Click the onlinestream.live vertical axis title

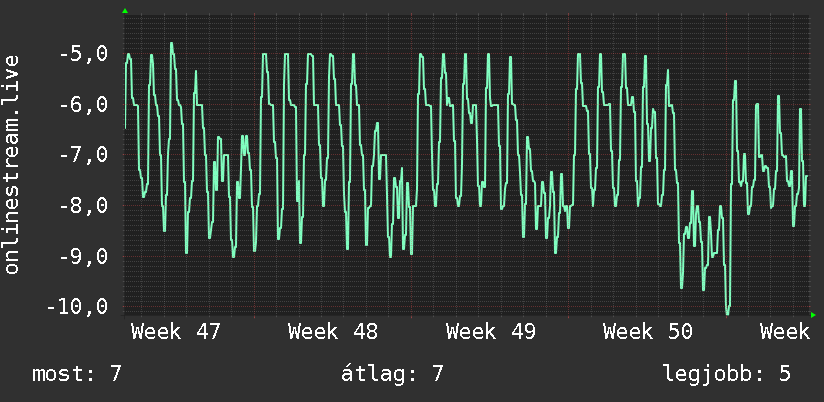pyautogui.click(x=12, y=164)
